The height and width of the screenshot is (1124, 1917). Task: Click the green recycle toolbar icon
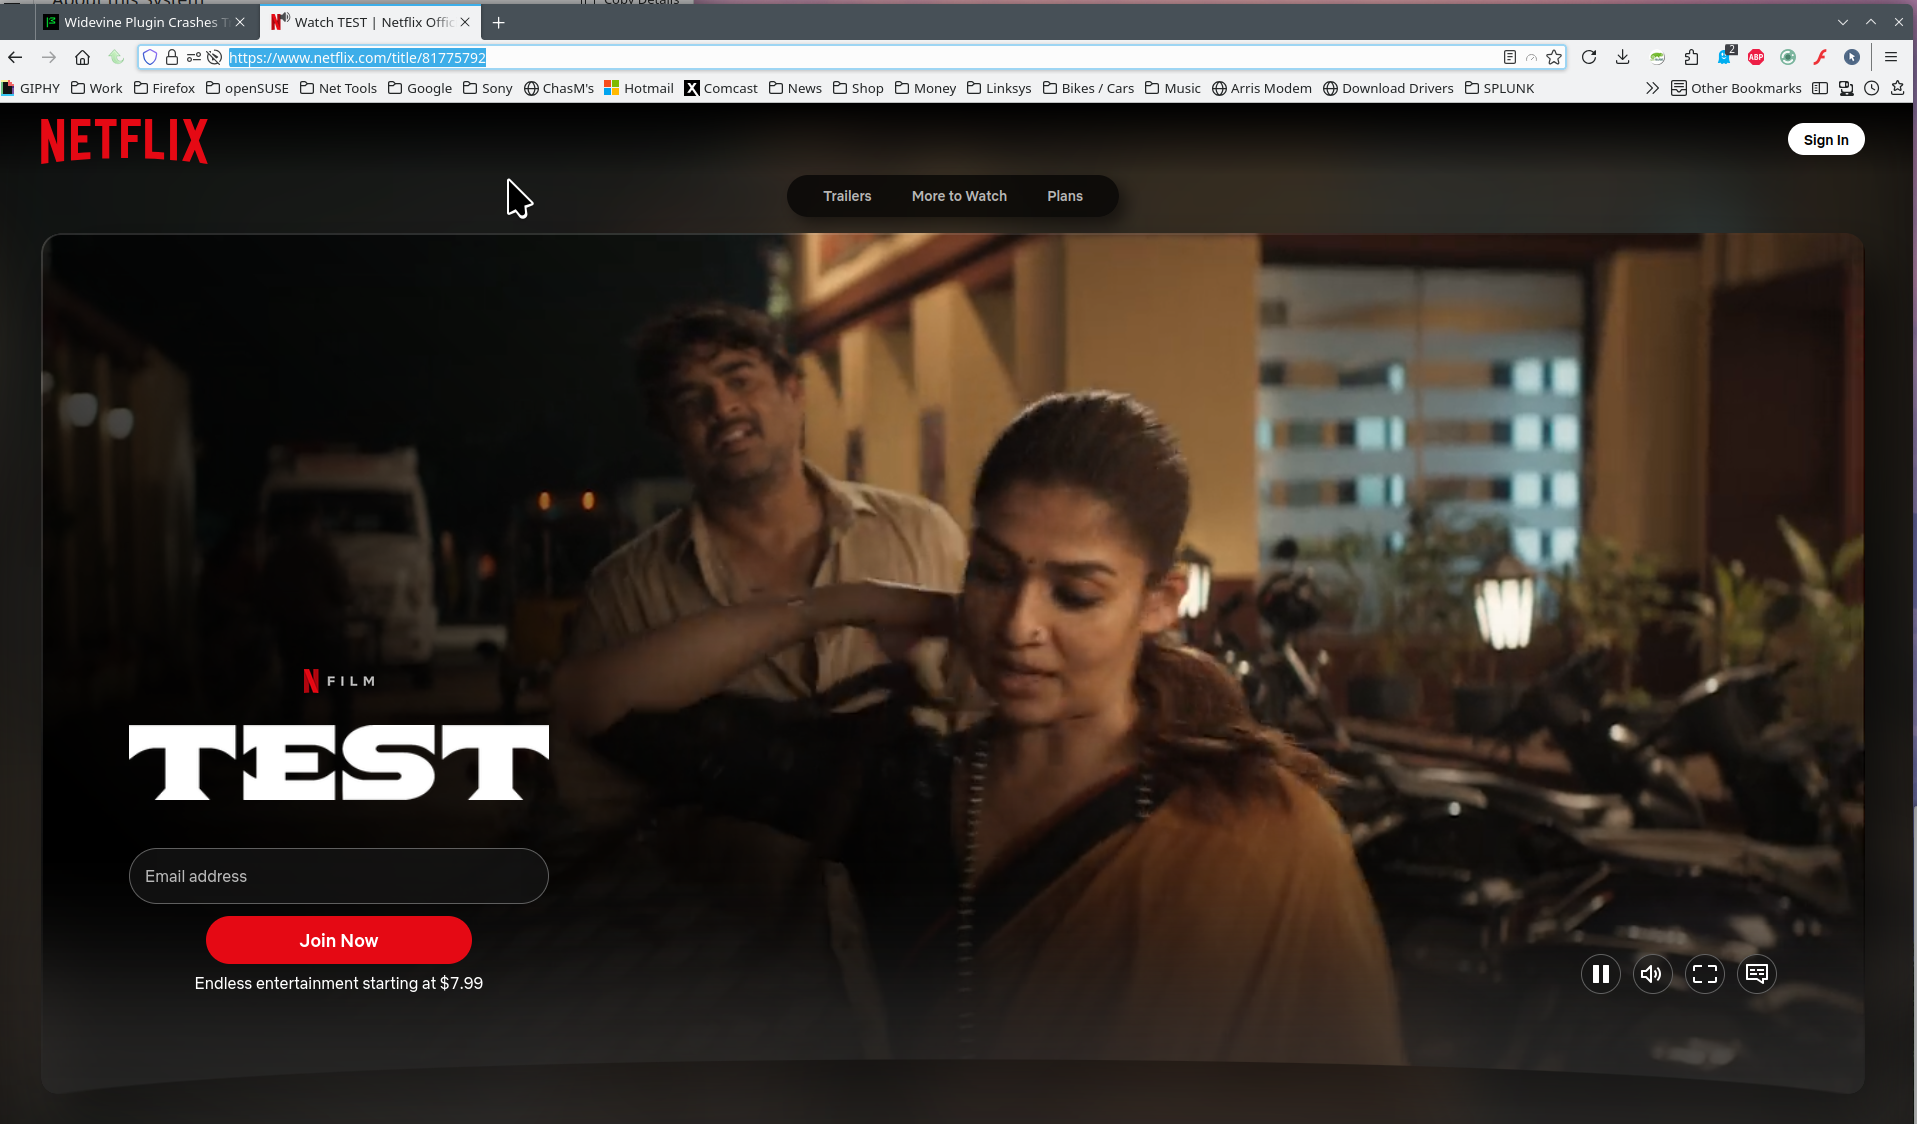click(117, 57)
